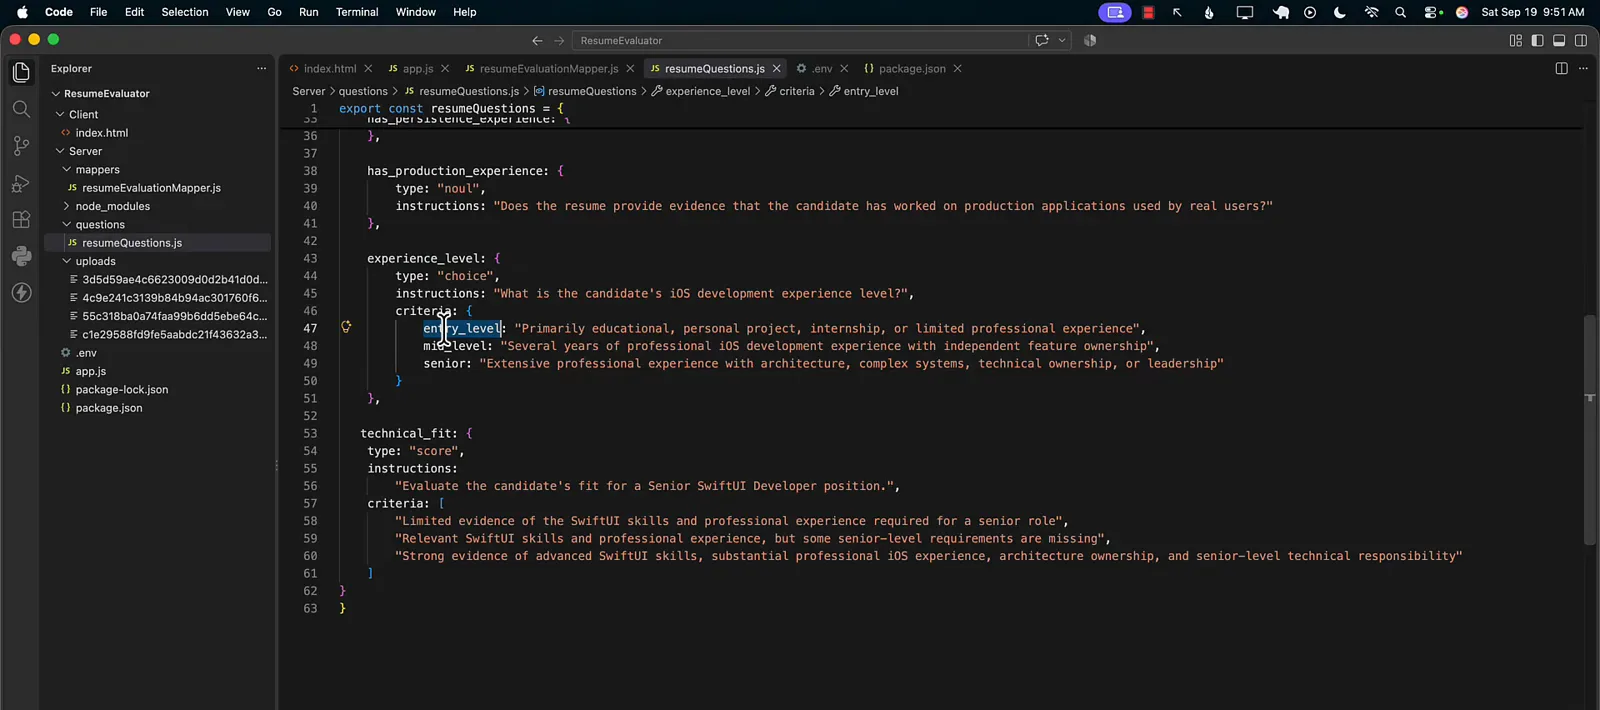Open upload file c1e29588fd9fe5aabdc21f43632a3...
This screenshot has width=1600, height=710.
tap(174, 334)
